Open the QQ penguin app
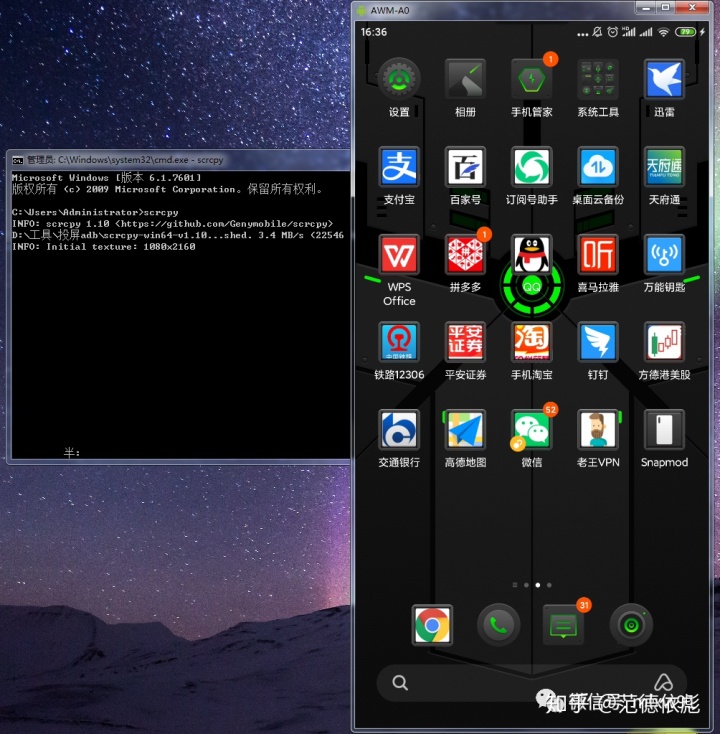Screen dimensions: 720x734 [531, 254]
